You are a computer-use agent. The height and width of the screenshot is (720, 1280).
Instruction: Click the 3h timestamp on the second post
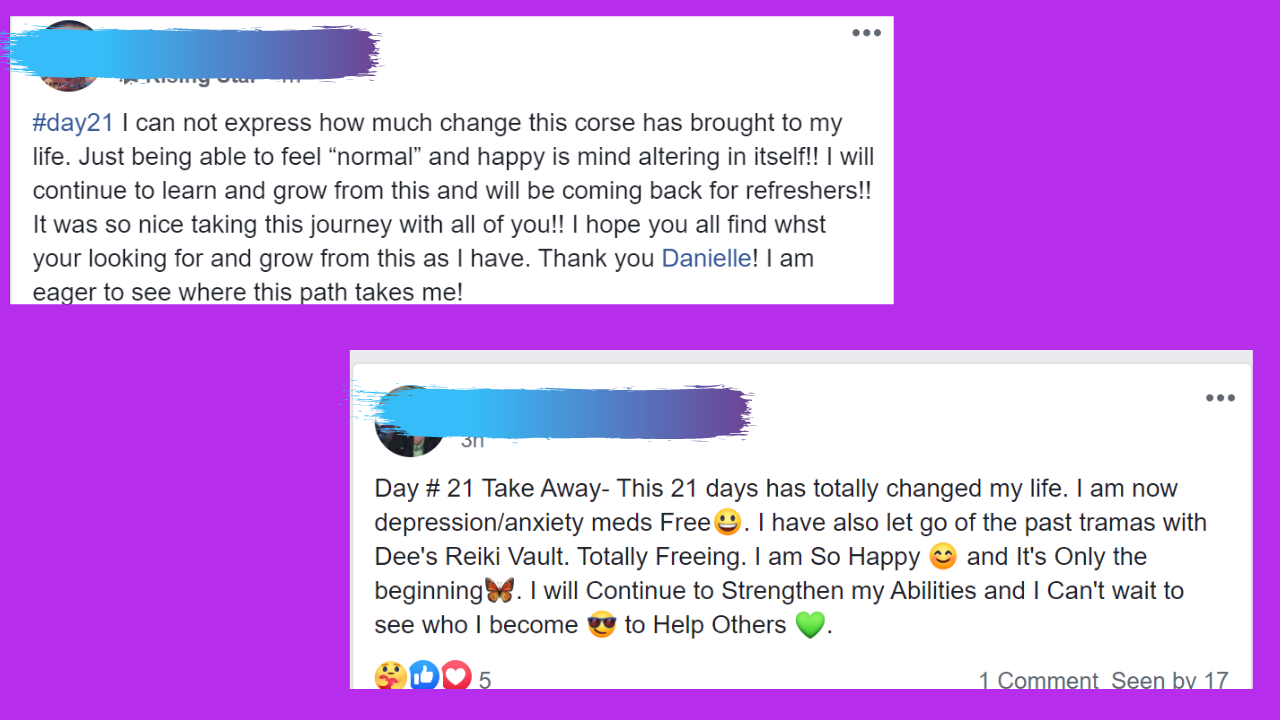(472, 440)
